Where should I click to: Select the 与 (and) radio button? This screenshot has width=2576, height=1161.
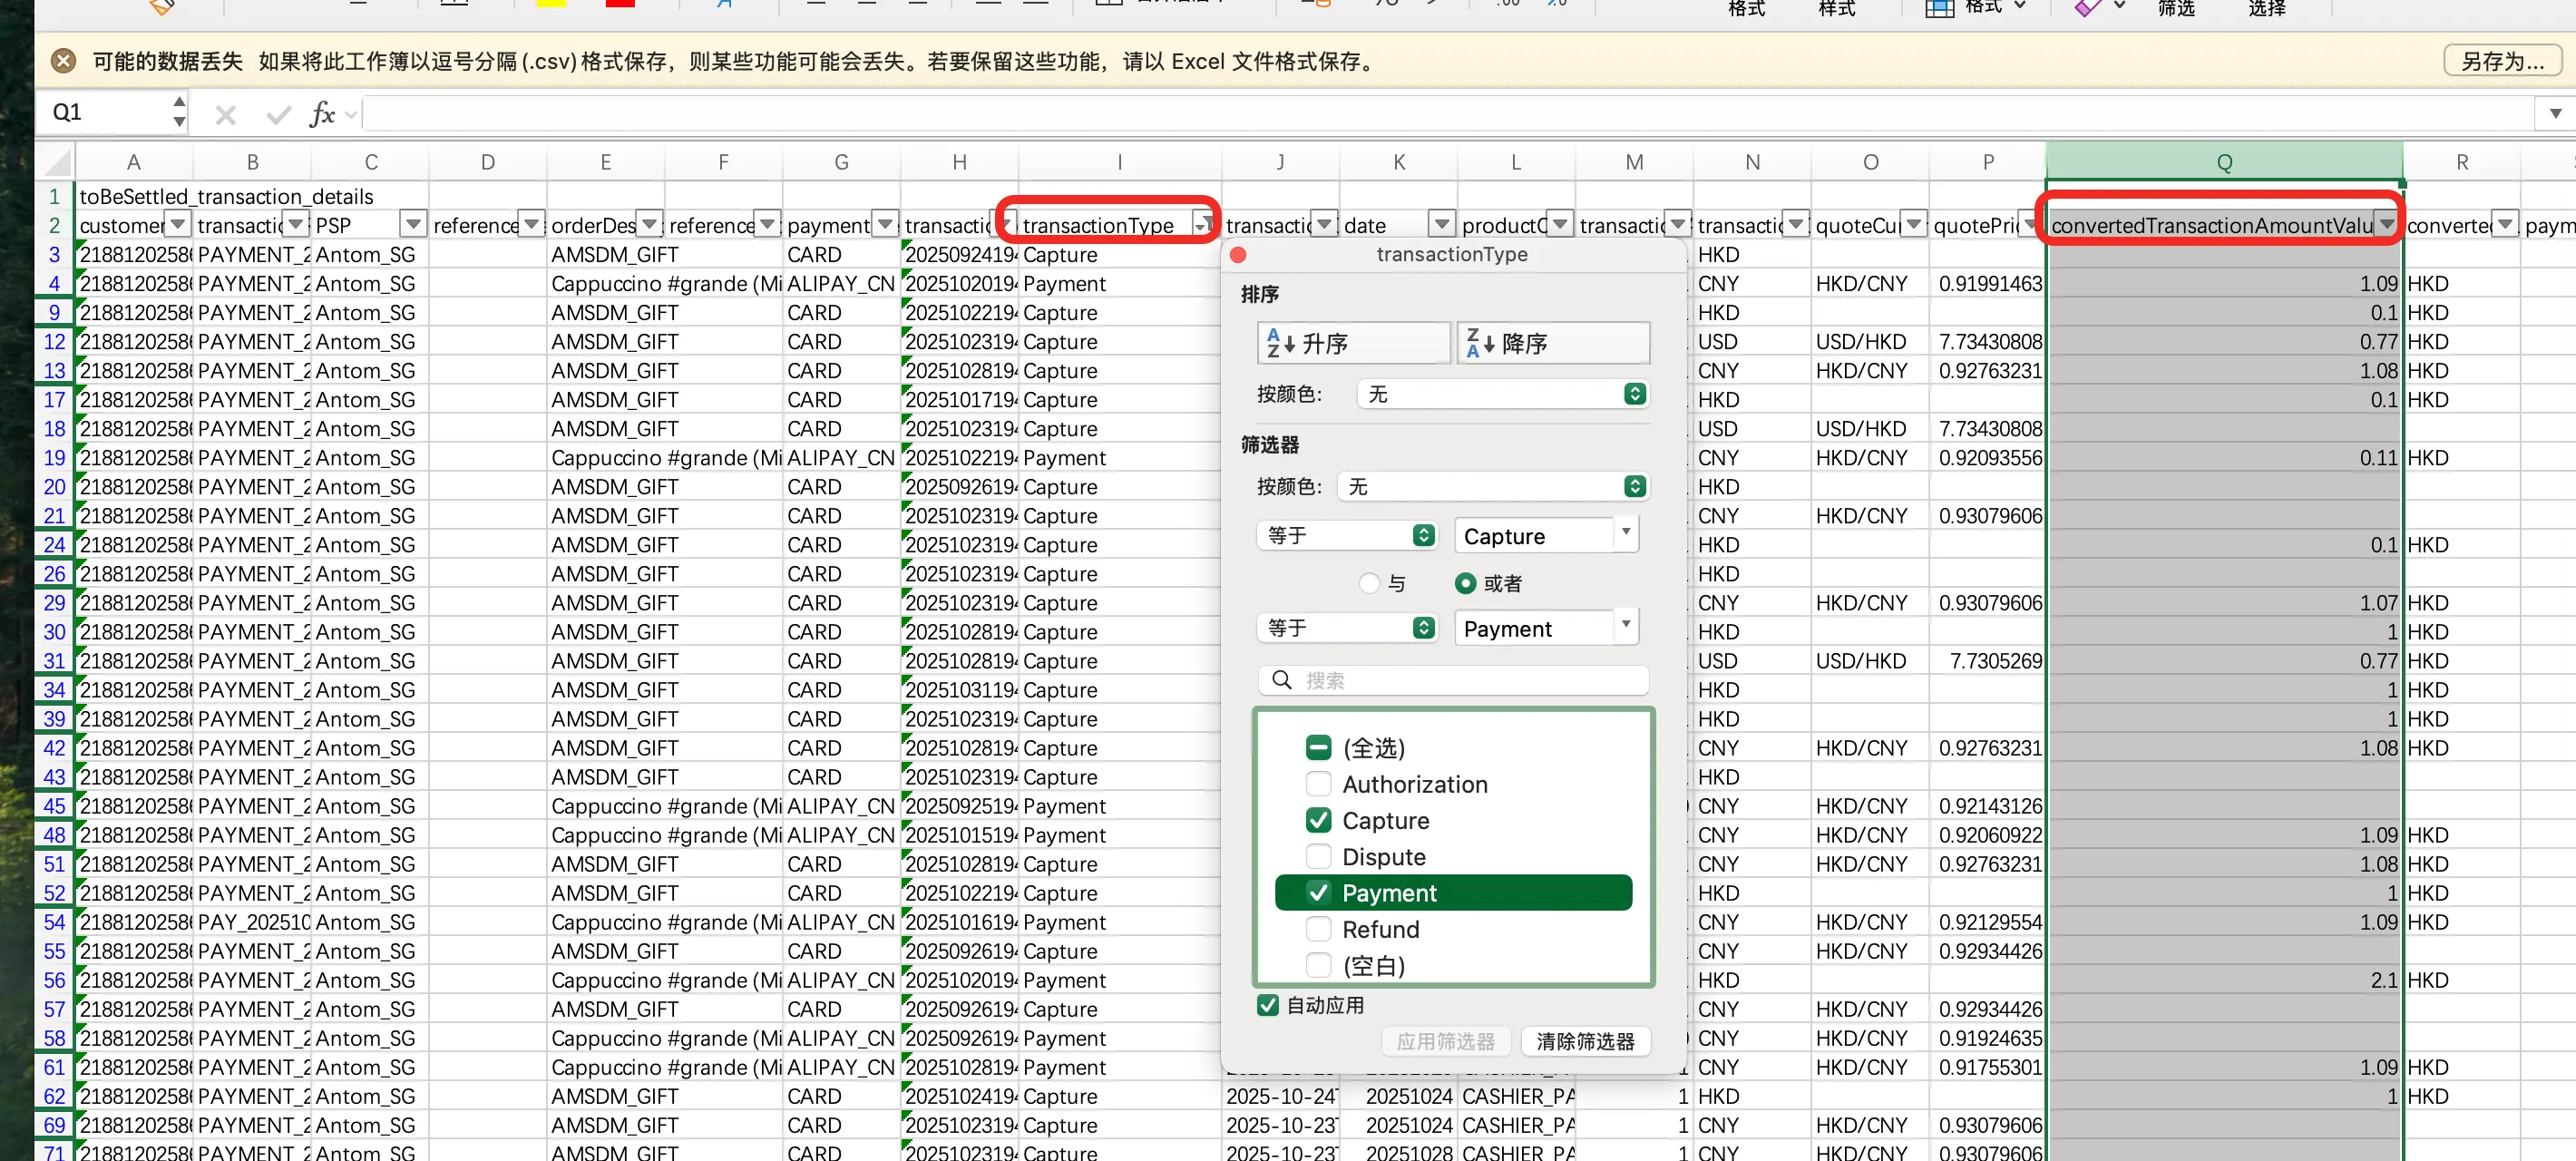click(x=1369, y=583)
